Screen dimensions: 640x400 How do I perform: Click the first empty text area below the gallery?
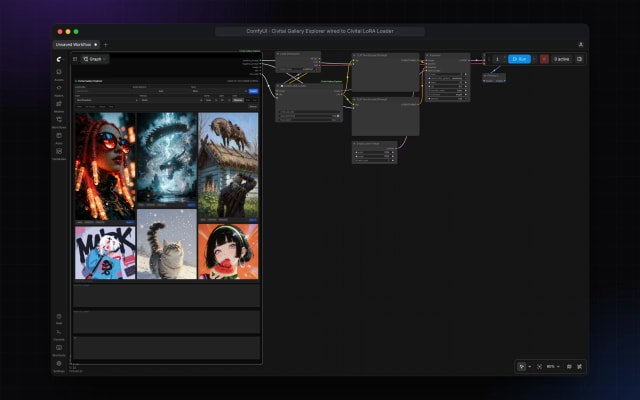167,296
